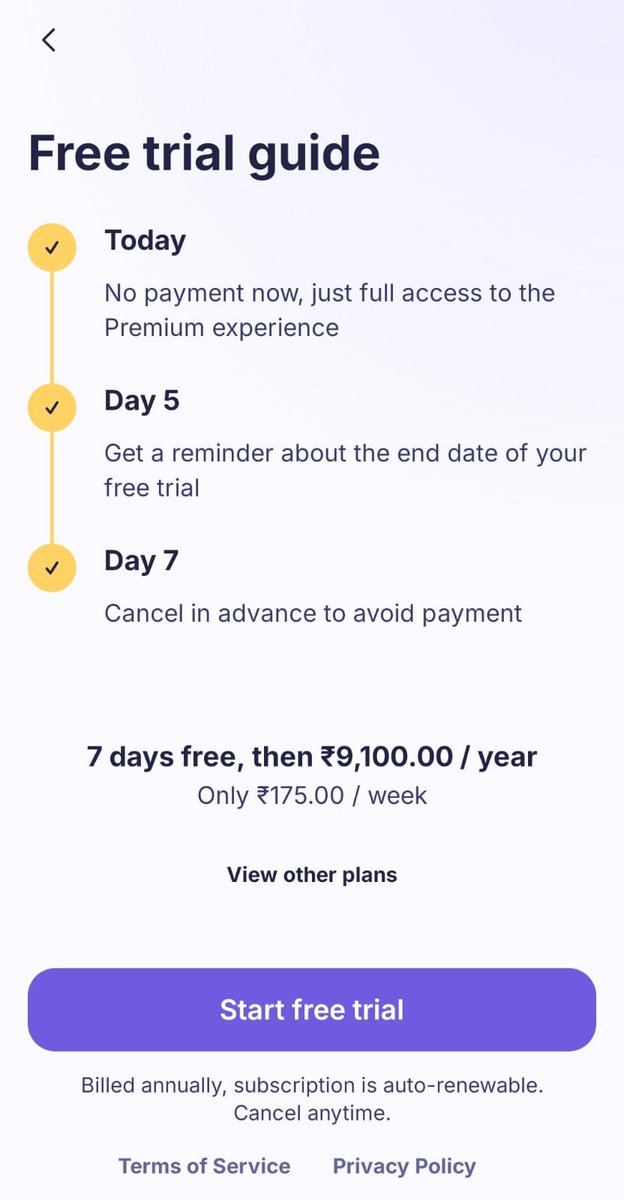Tap the back arrow icon
624x1200 pixels.
[x=49, y=40]
